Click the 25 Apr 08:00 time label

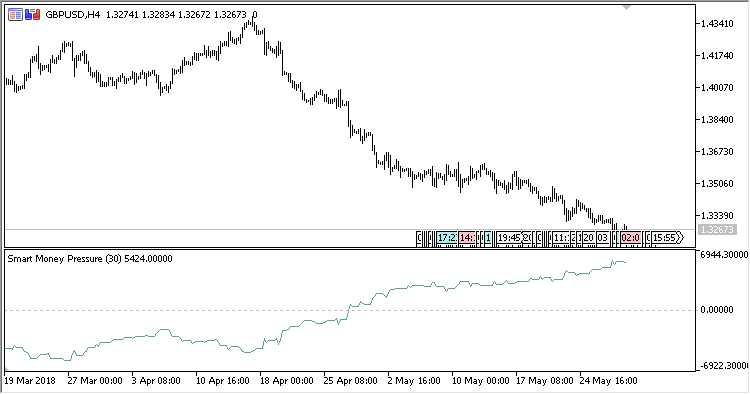tap(351, 381)
